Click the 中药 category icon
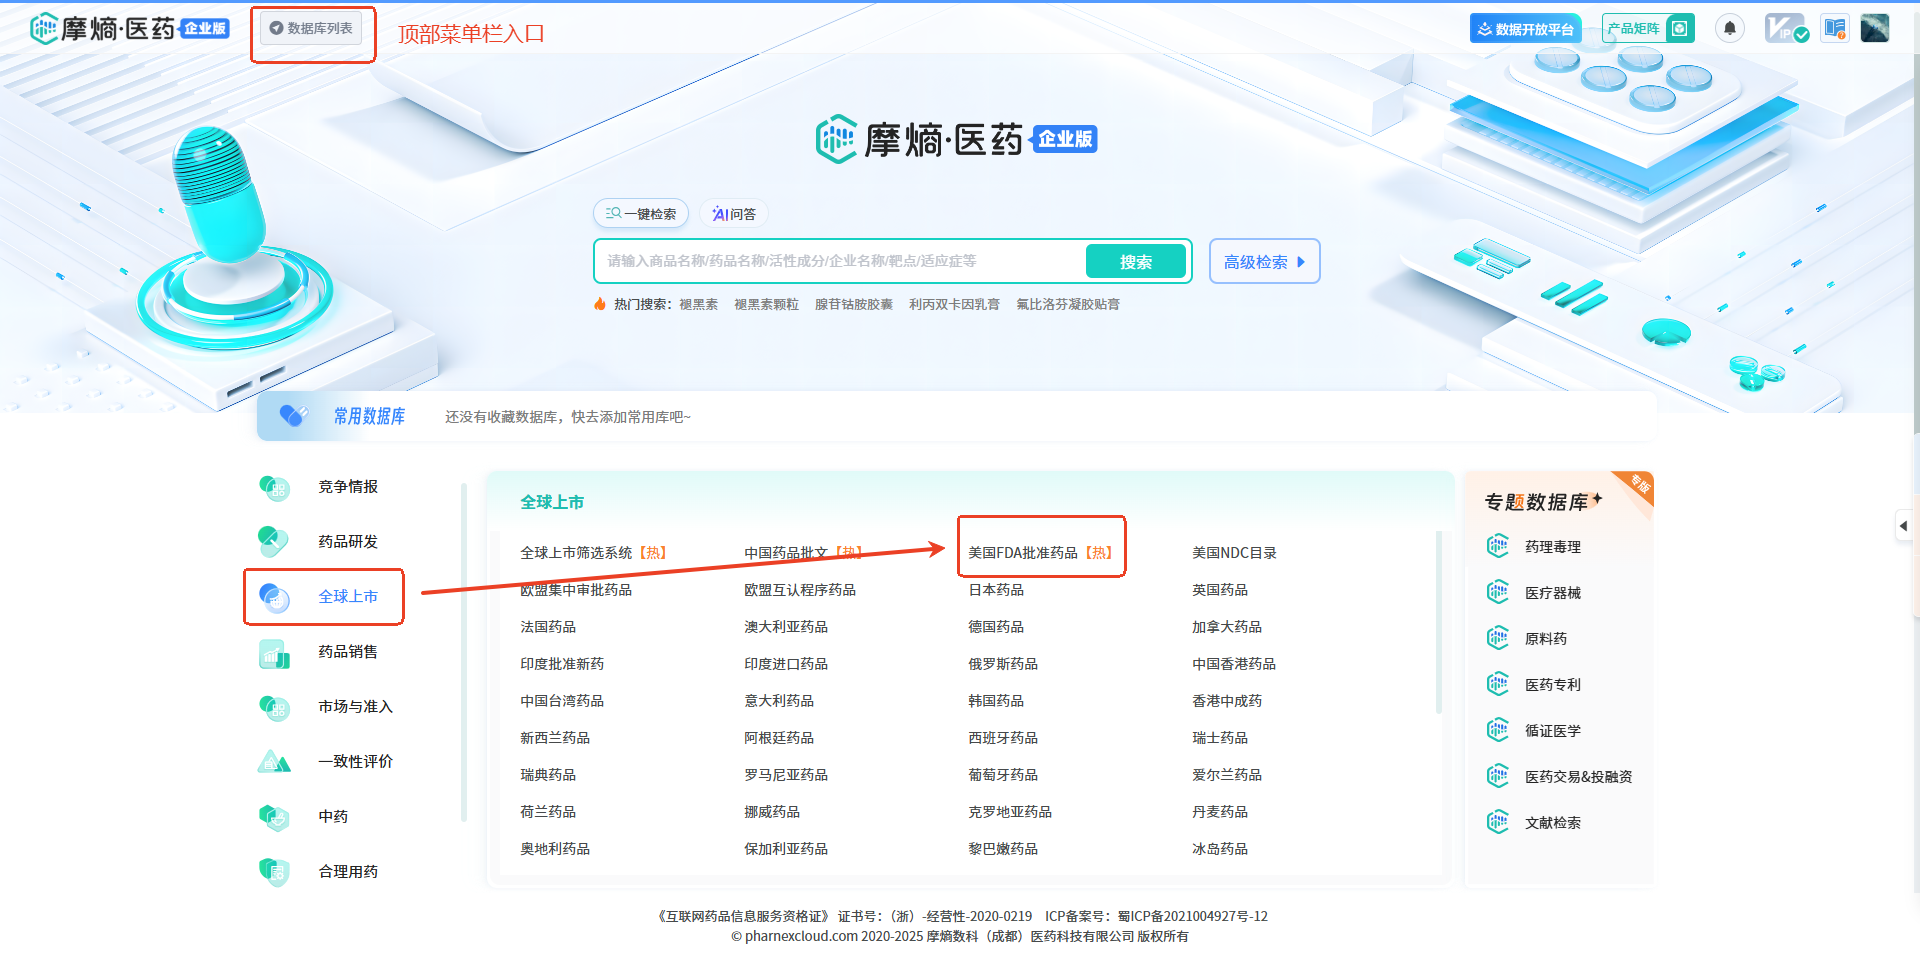This screenshot has height=953, width=1920. click(274, 817)
